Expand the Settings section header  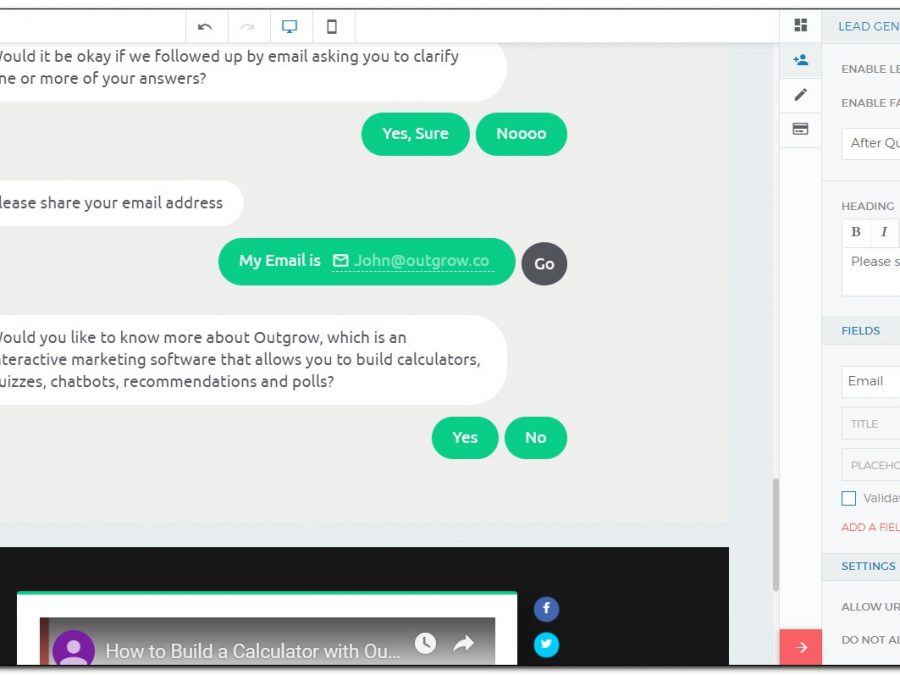[x=868, y=566]
